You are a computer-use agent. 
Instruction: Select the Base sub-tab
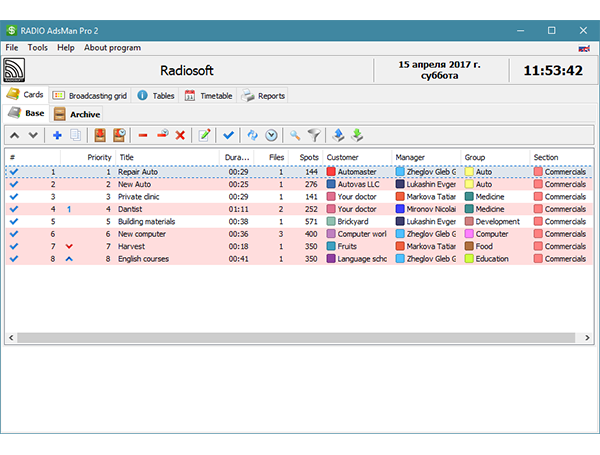pyautogui.click(x=26, y=113)
